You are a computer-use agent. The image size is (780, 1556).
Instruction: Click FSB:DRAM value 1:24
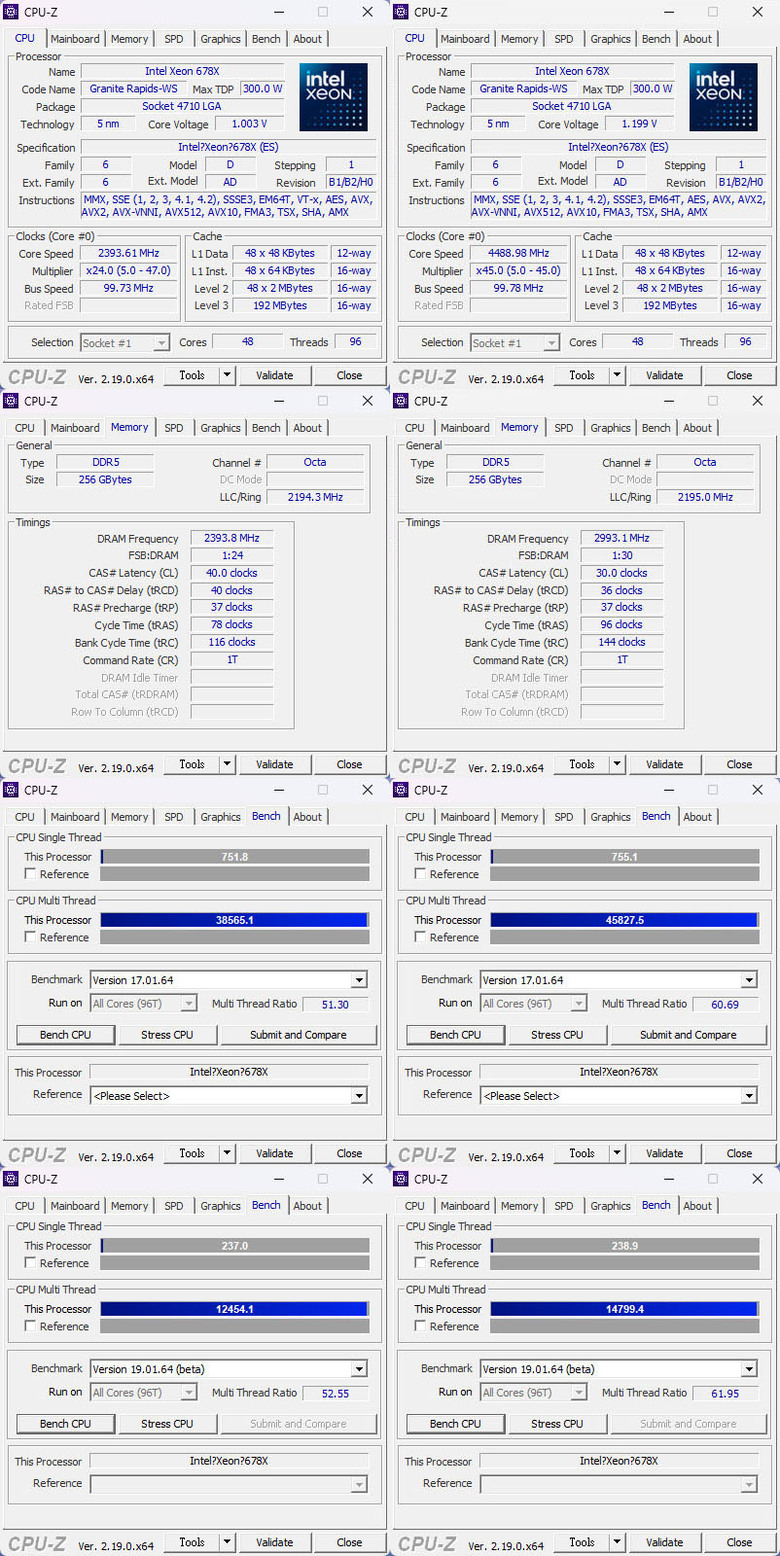(231, 556)
